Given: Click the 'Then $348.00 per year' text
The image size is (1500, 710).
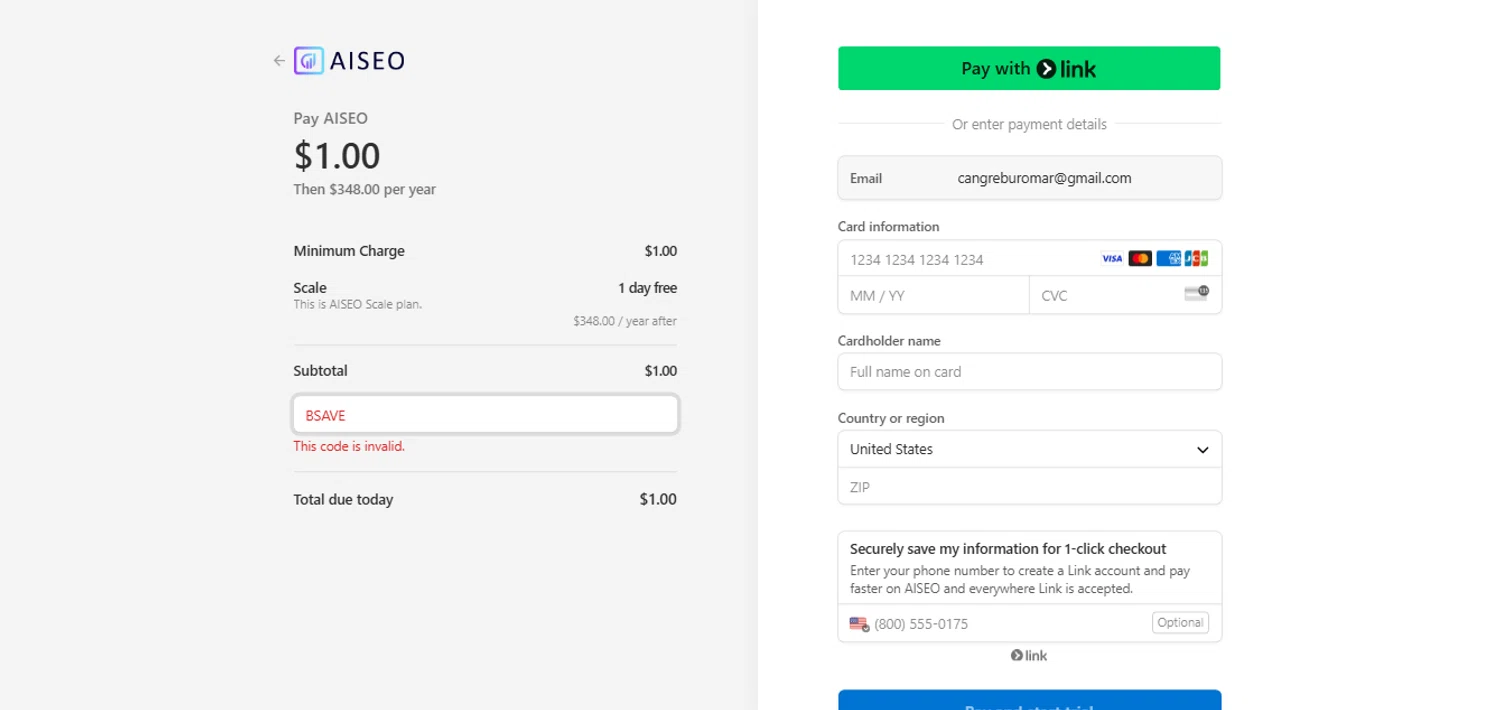Looking at the screenshot, I should click(364, 190).
